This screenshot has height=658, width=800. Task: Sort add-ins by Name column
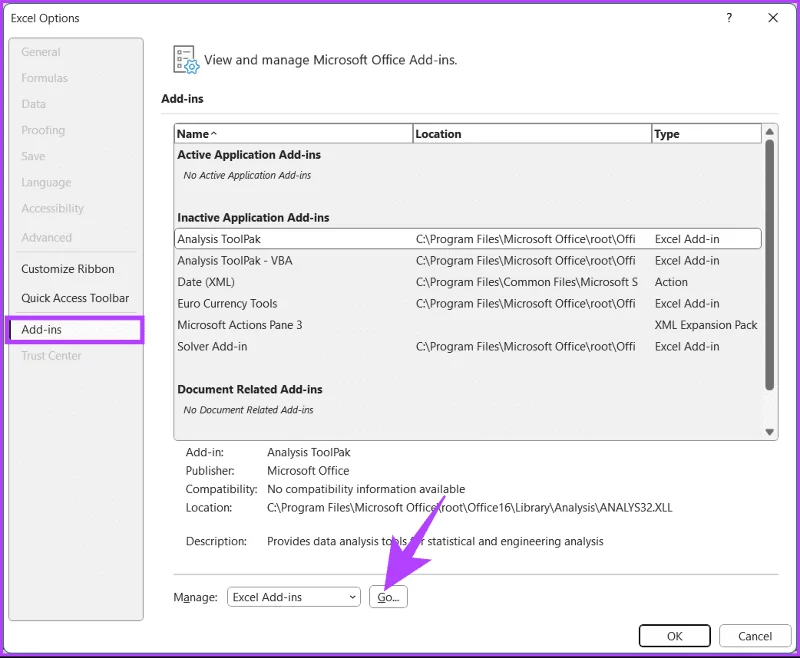(293, 134)
